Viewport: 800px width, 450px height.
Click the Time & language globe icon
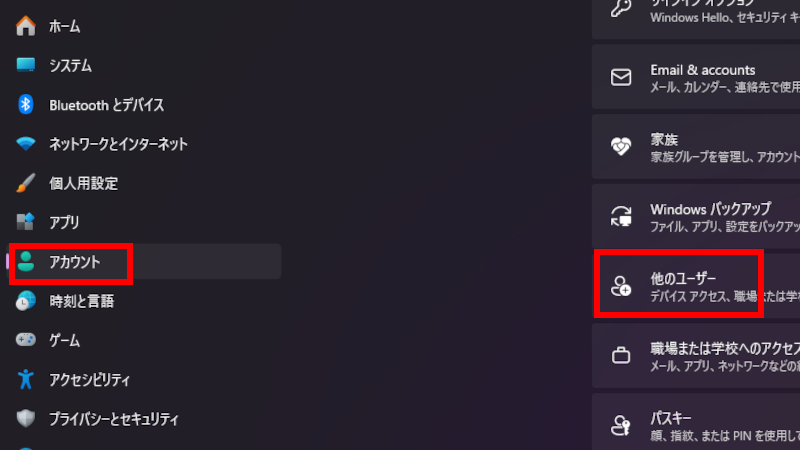(26, 300)
